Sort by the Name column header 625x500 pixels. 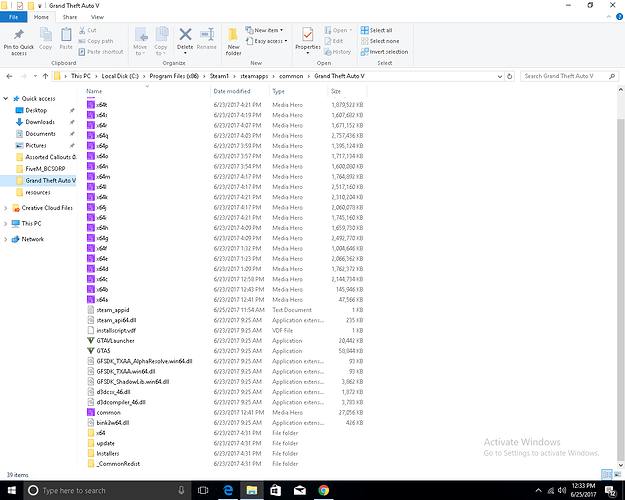click(x=147, y=91)
